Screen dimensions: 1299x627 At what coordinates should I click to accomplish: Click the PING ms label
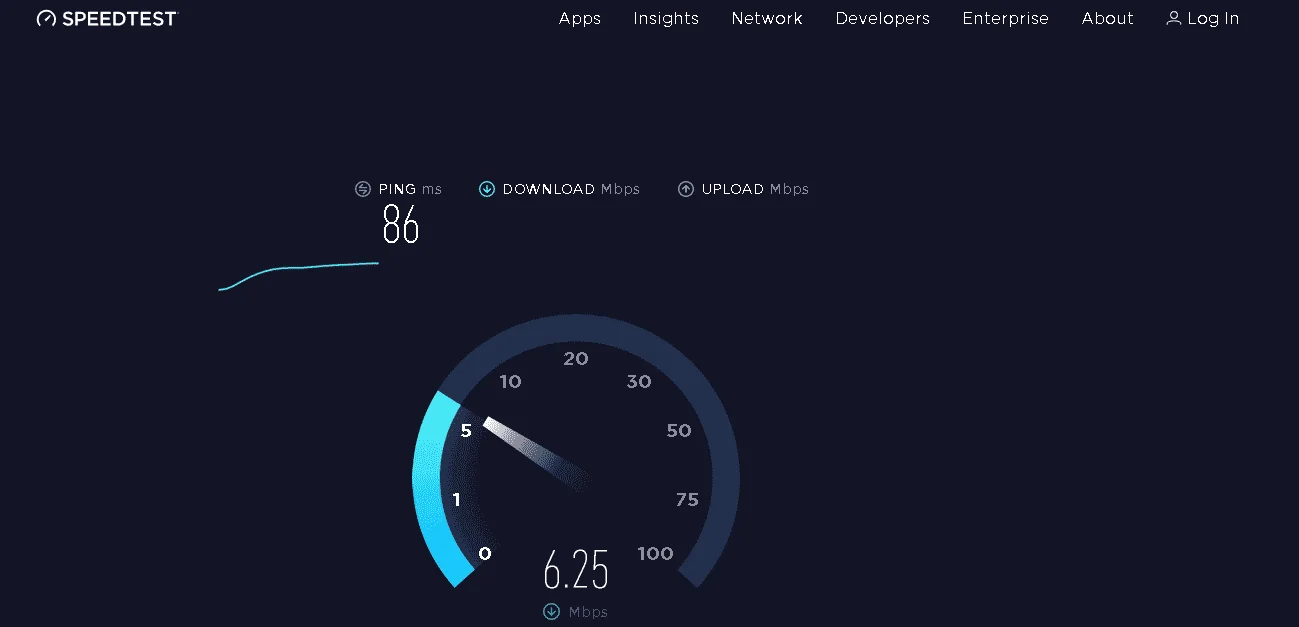[410, 189]
